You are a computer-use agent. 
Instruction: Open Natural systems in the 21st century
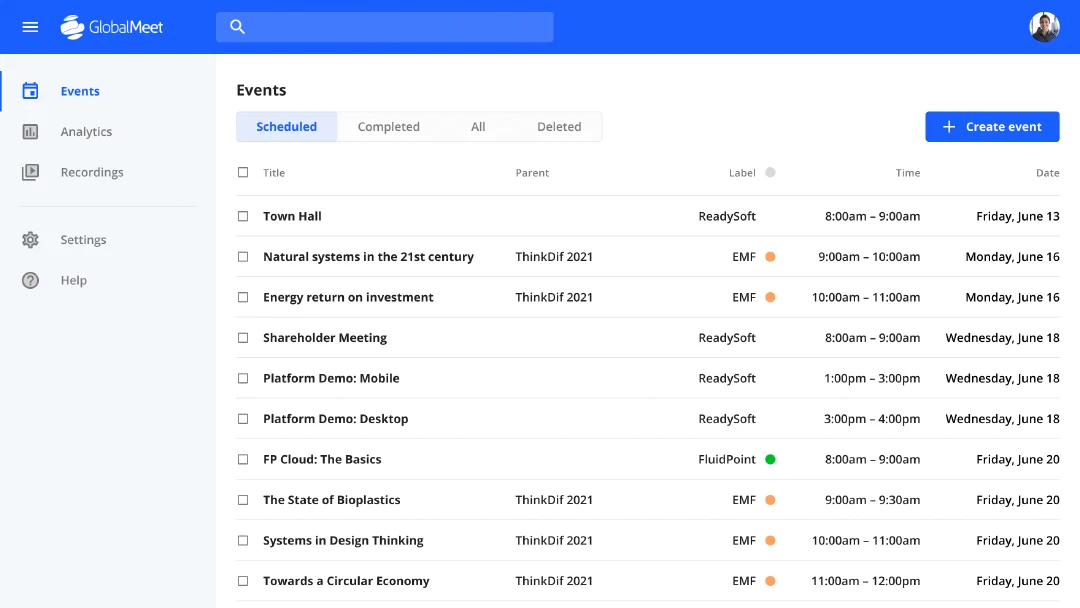pyautogui.click(x=368, y=257)
